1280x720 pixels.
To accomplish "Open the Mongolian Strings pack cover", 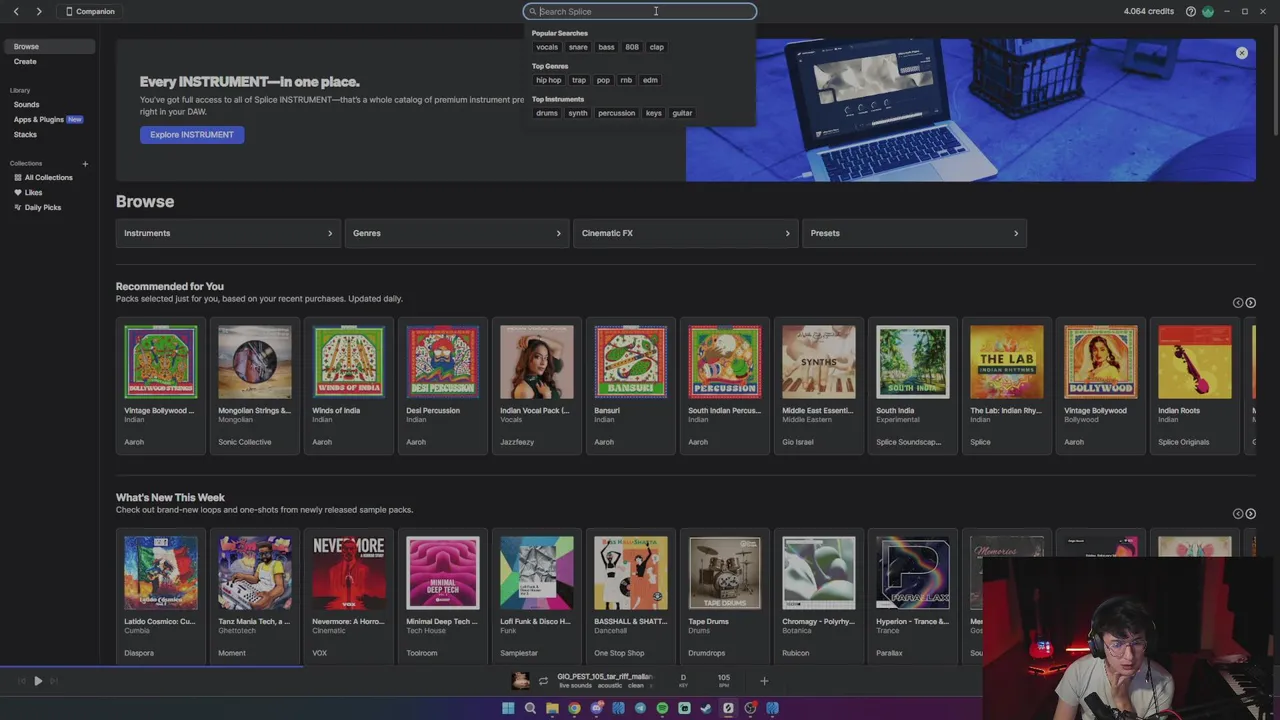I will (255, 362).
